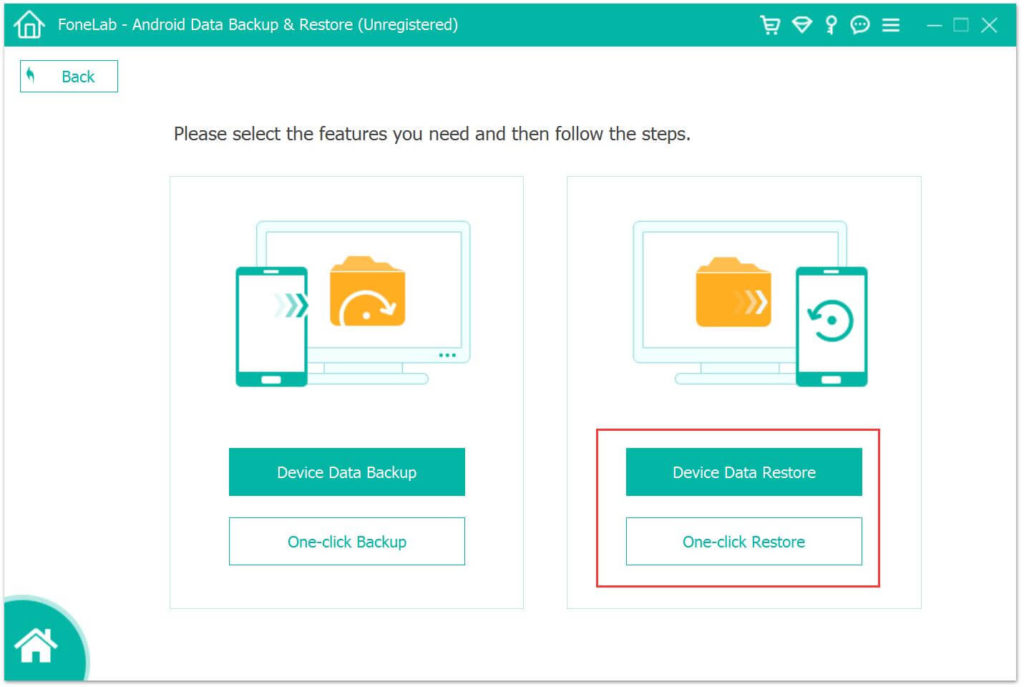Viewport: 1024px width, 687px height.
Task: Start Device Data Backup
Action: point(347,472)
